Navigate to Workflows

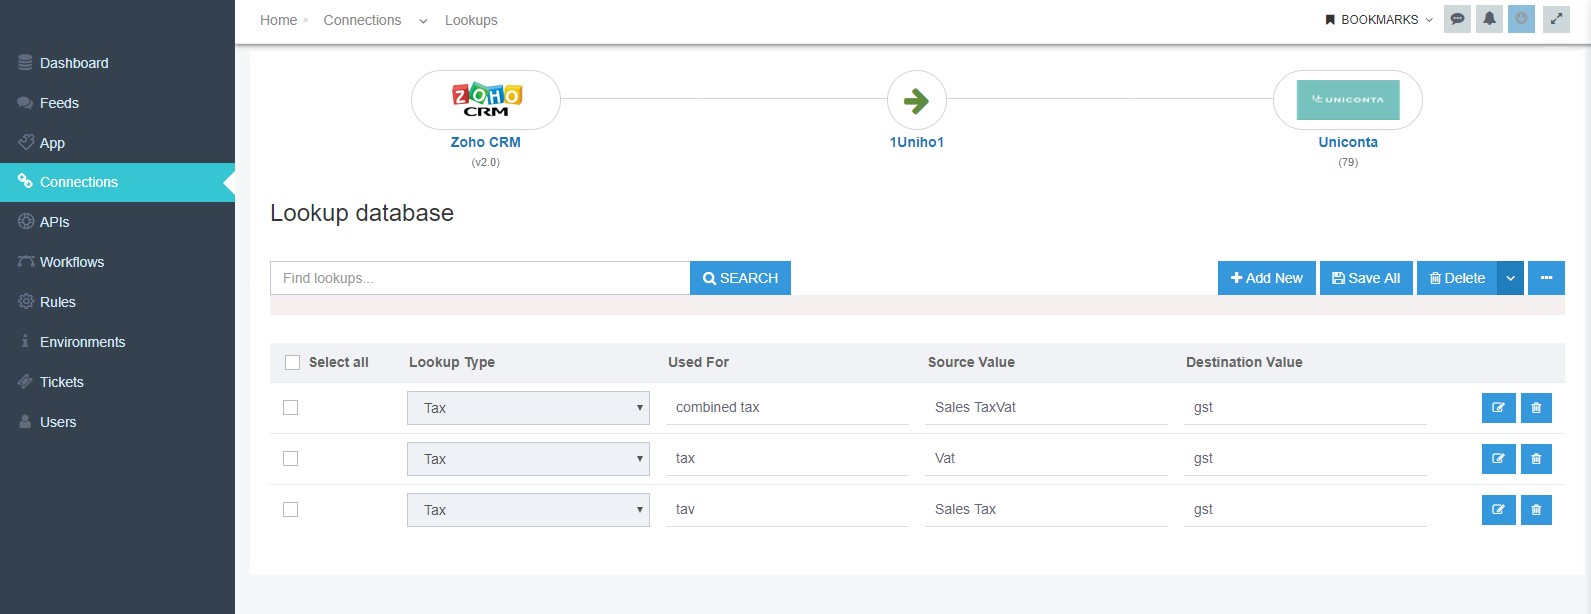click(x=117, y=262)
